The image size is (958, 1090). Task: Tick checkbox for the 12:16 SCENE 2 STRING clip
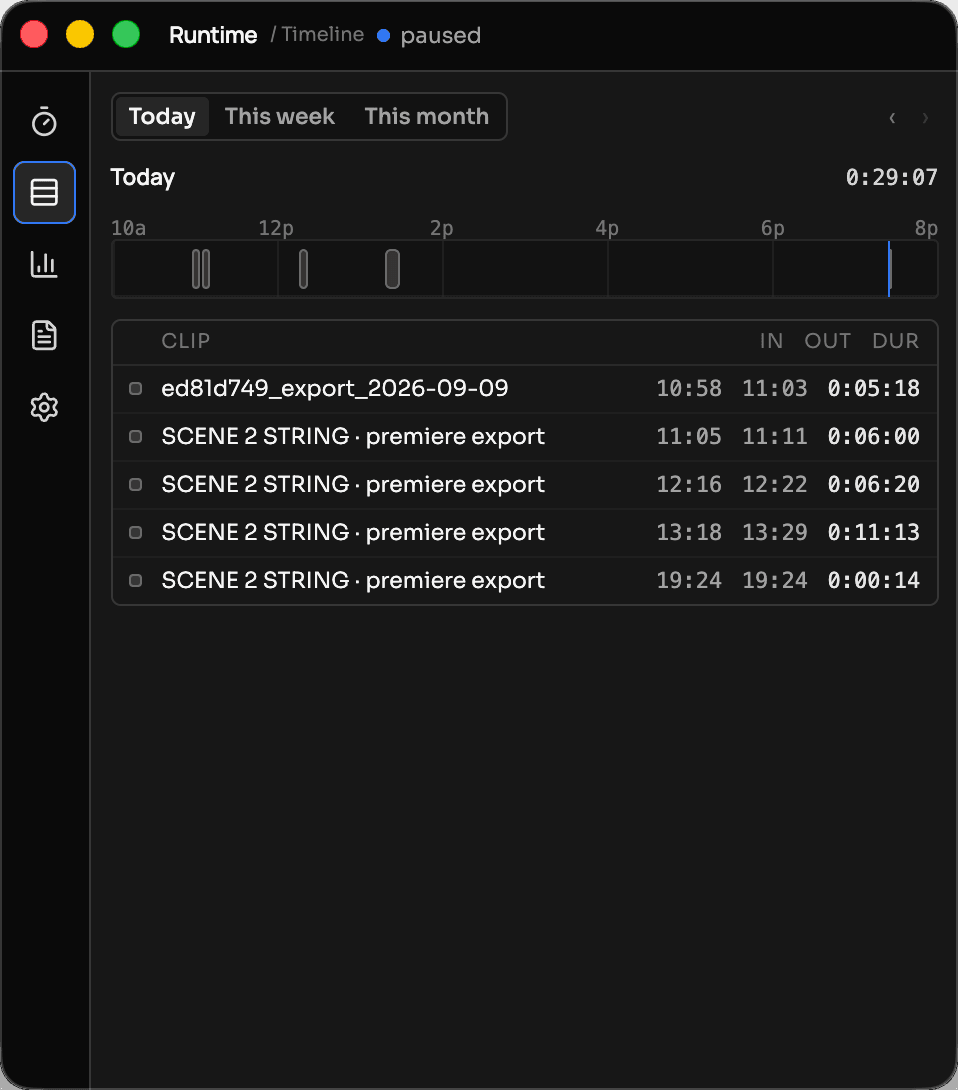point(136,485)
